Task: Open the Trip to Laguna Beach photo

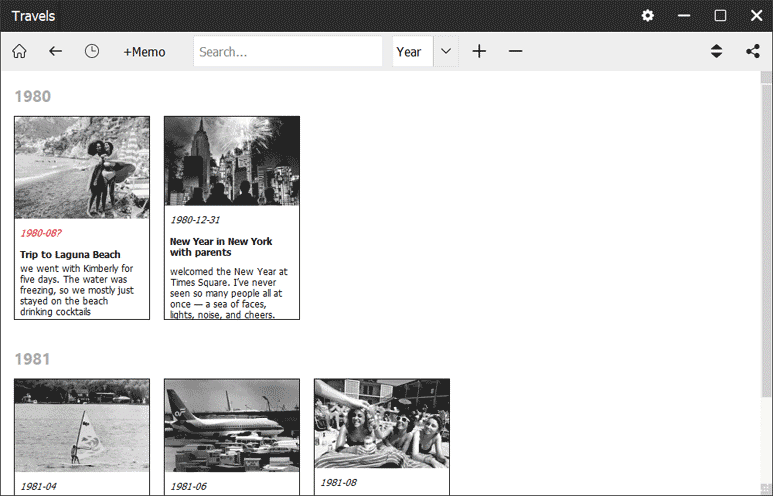Action: coord(82,167)
